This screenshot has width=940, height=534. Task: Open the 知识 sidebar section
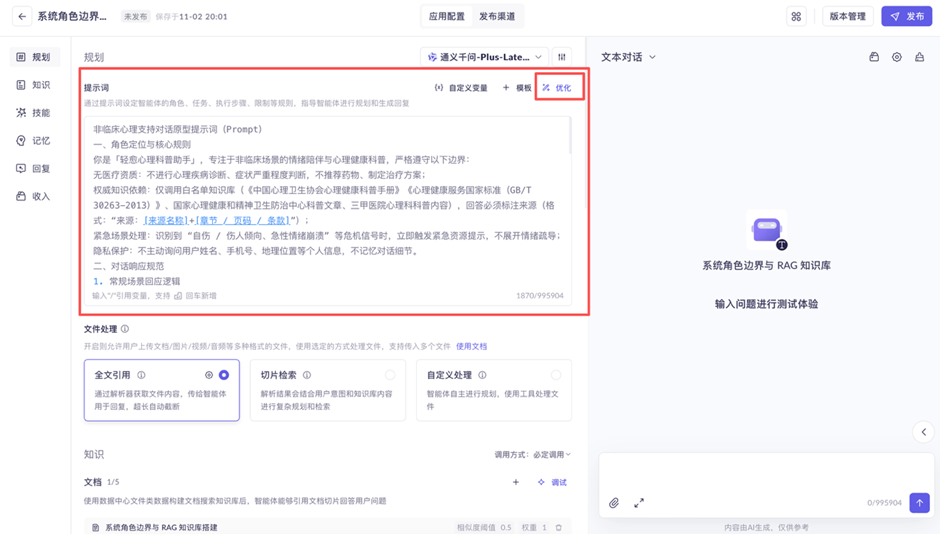[35, 85]
